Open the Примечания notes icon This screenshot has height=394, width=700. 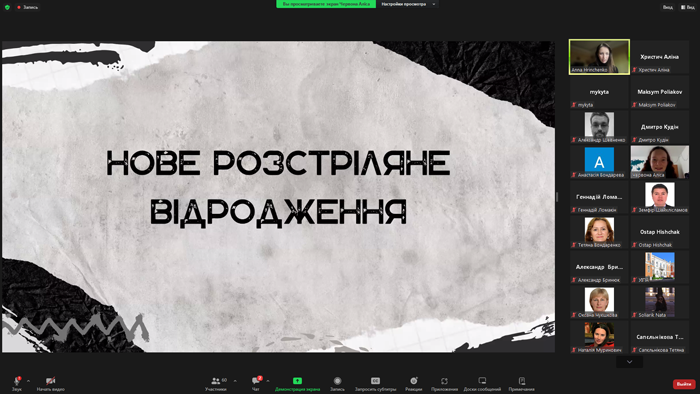[x=521, y=381]
